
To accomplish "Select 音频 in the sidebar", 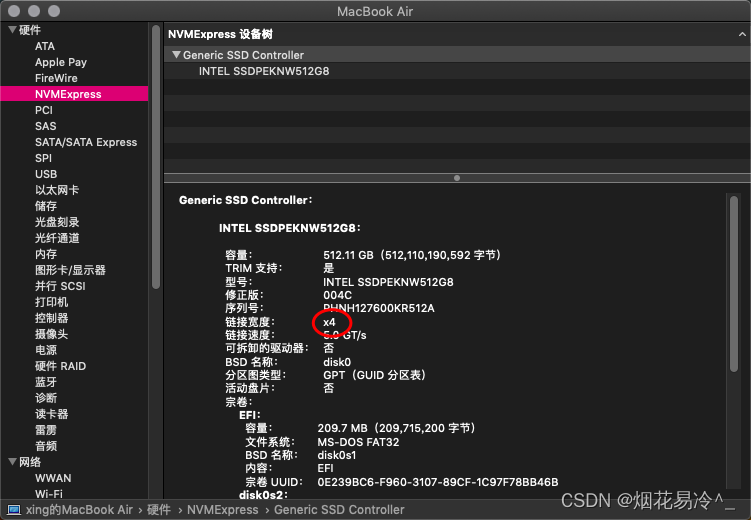I will point(46,446).
